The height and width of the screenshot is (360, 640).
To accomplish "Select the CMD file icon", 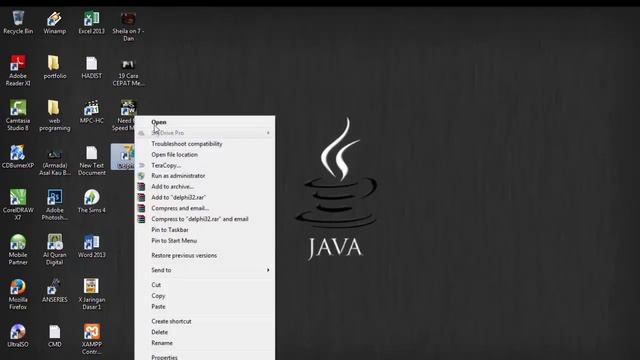I will click(54, 336).
